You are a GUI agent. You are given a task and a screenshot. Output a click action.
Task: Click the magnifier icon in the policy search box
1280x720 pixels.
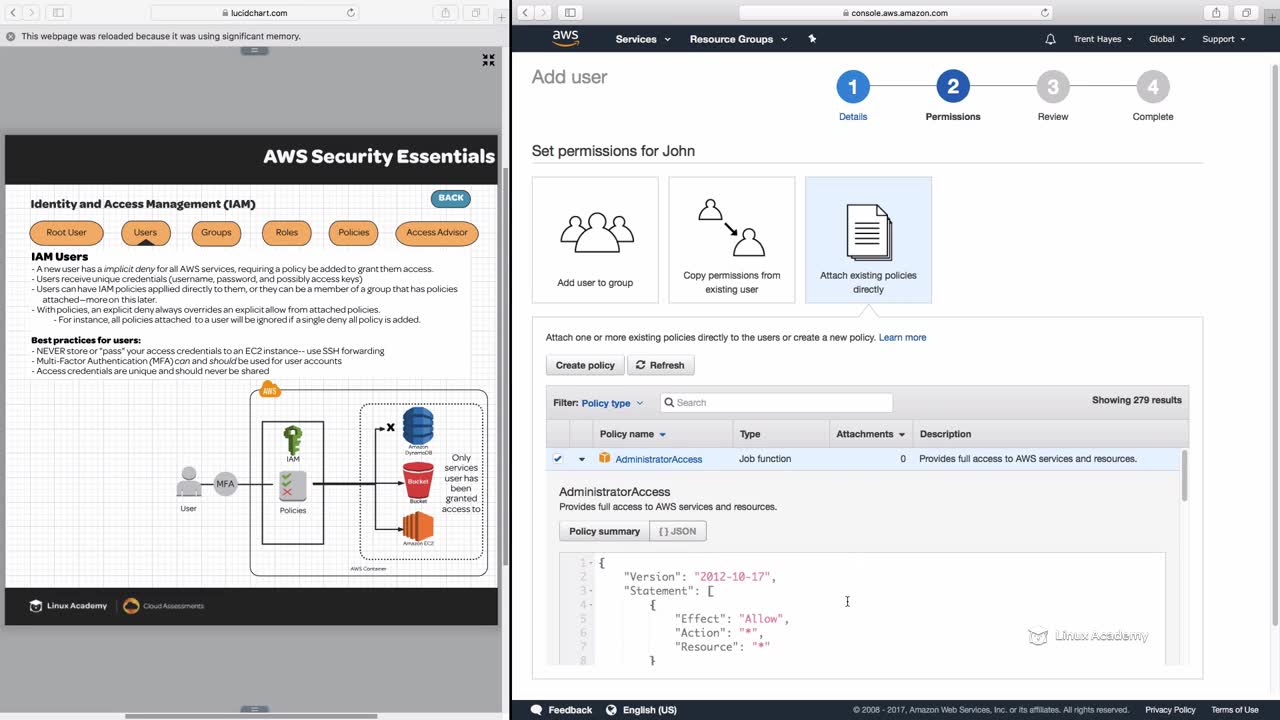[668, 402]
